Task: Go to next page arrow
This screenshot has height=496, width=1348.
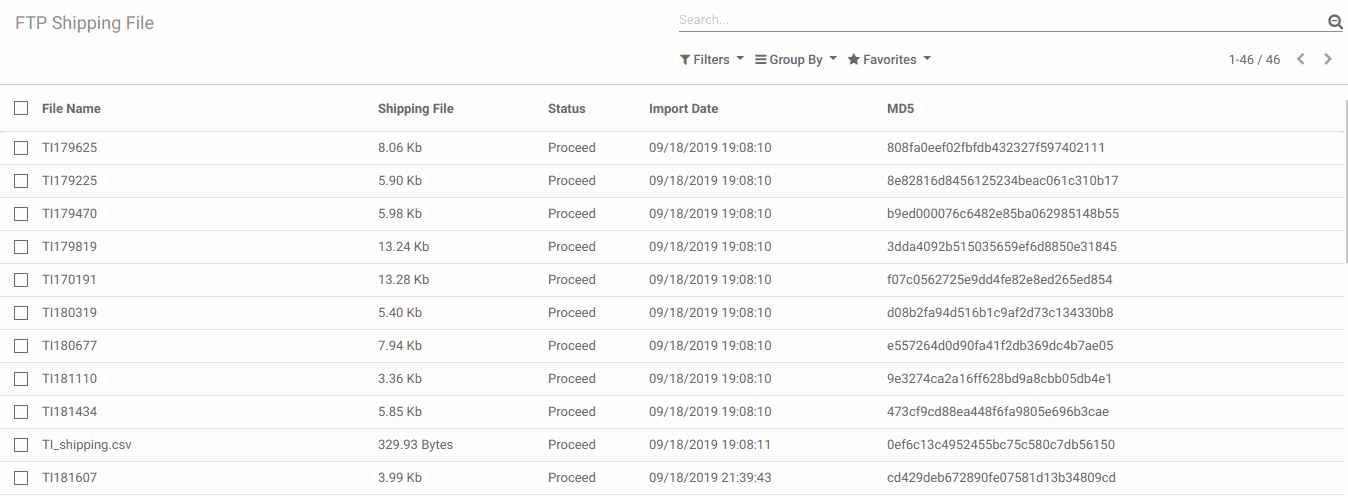Action: tap(1328, 60)
